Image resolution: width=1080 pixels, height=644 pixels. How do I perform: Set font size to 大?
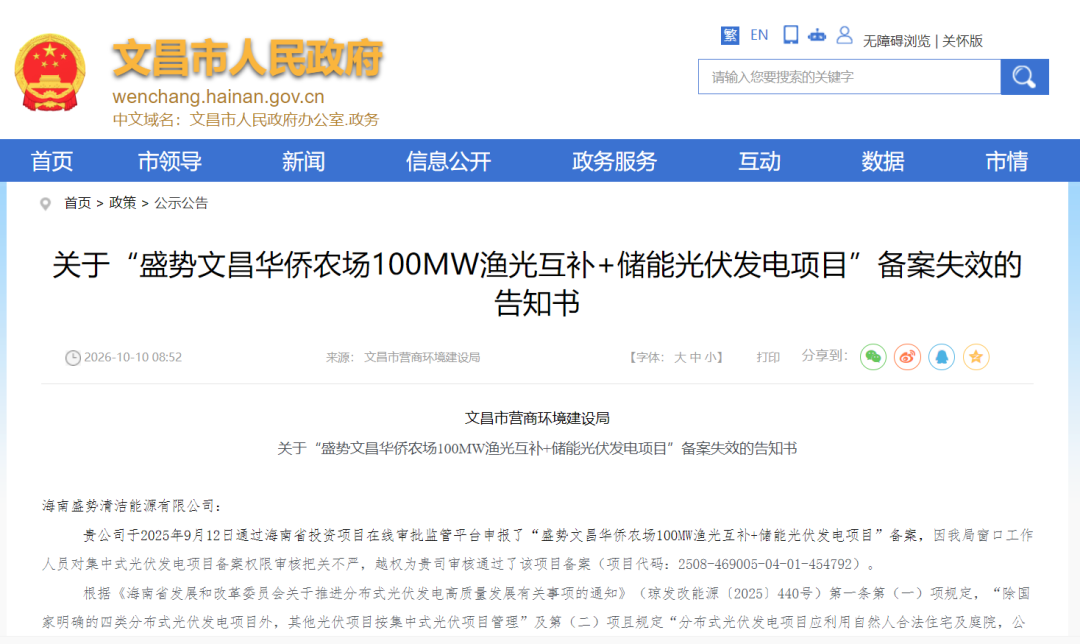tap(680, 357)
